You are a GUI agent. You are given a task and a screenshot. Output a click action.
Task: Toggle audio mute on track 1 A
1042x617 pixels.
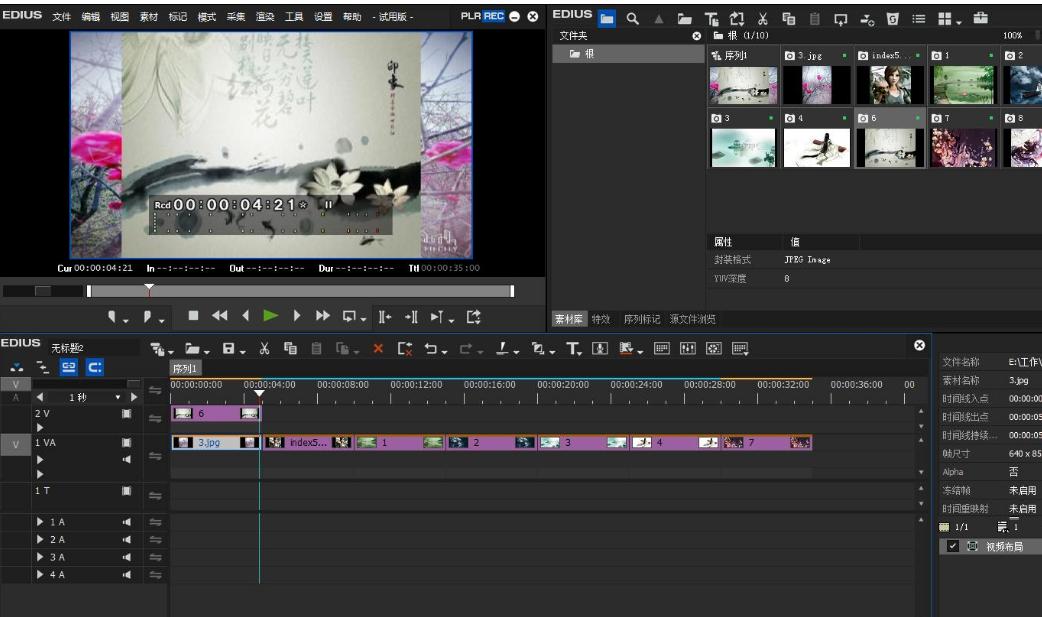click(126, 522)
